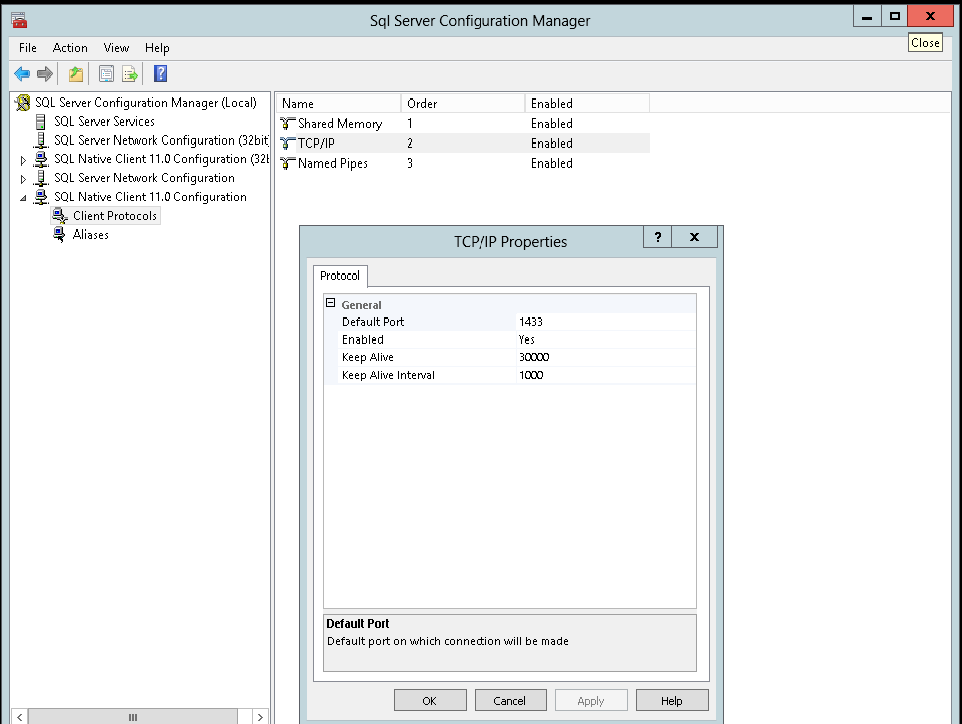Collapse SQL Native Client 11.0 Configuration
Screen dimensions: 962x724
point(22,197)
